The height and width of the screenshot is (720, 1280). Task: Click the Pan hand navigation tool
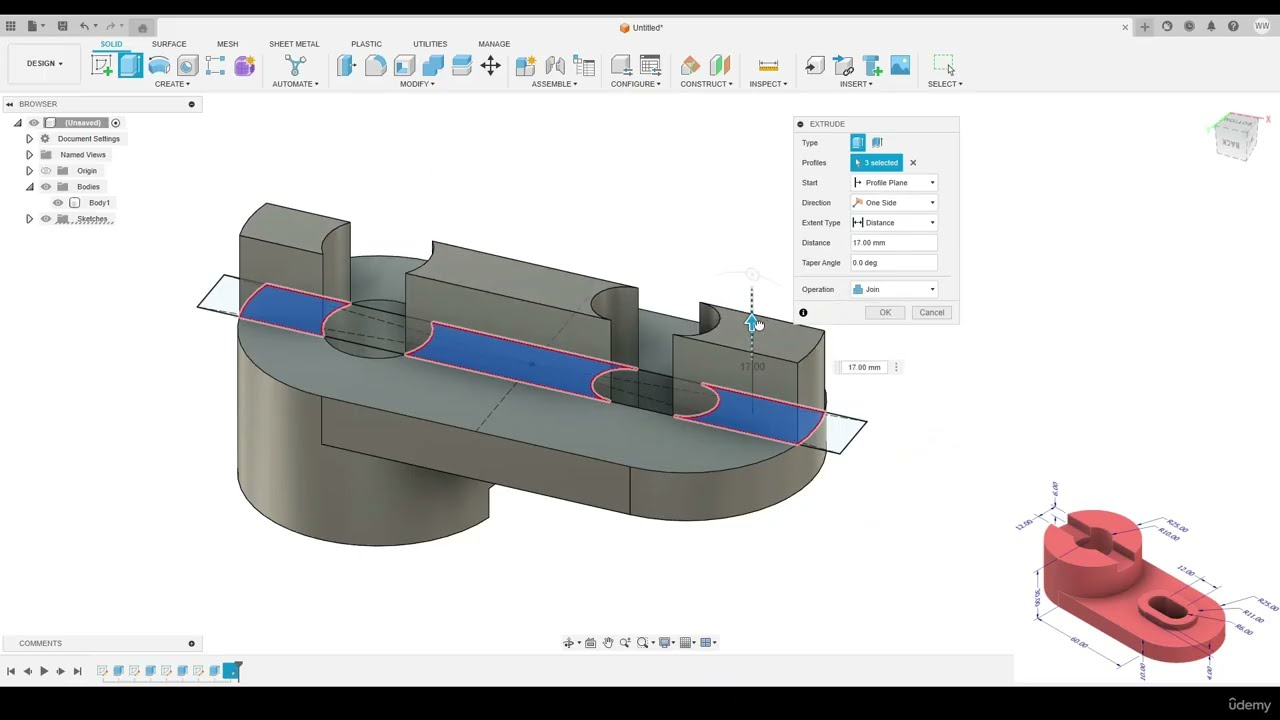607,643
